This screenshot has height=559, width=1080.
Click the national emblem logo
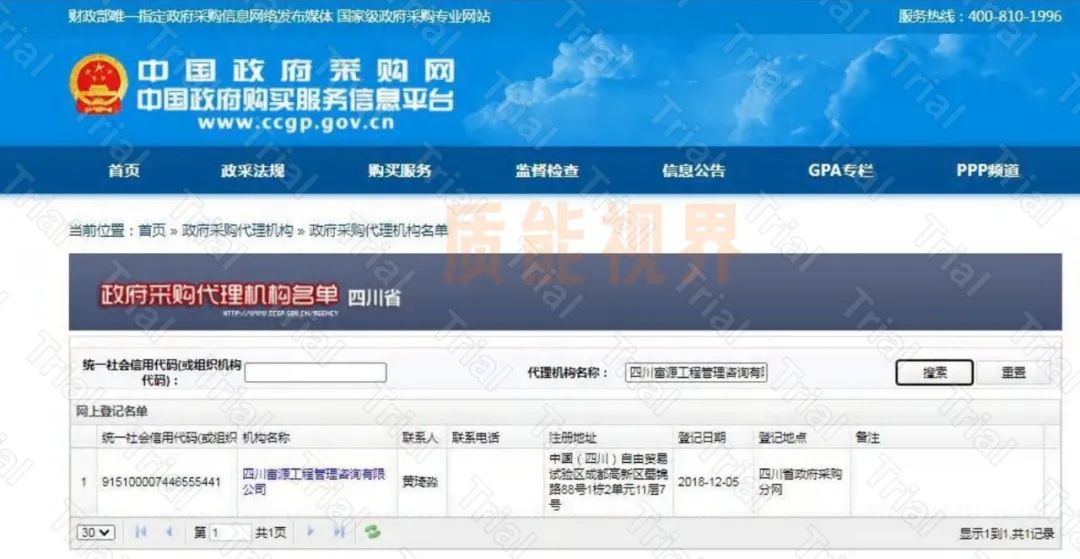(x=98, y=84)
